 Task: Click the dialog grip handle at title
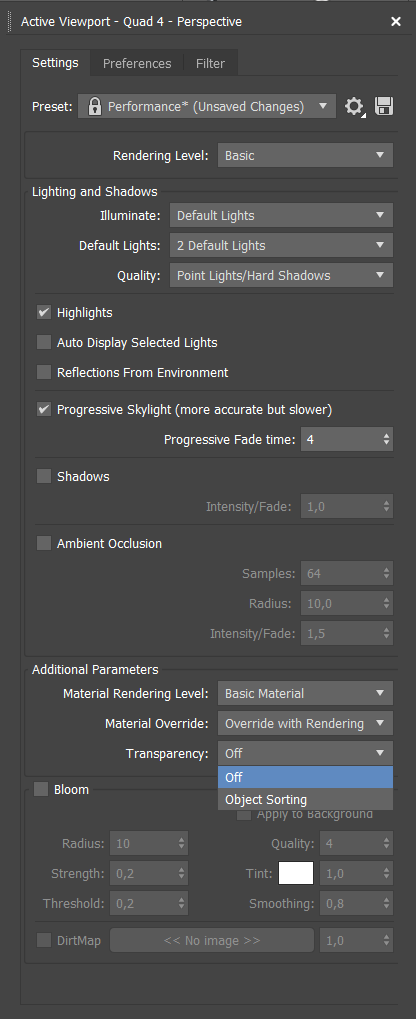click(x=8, y=21)
